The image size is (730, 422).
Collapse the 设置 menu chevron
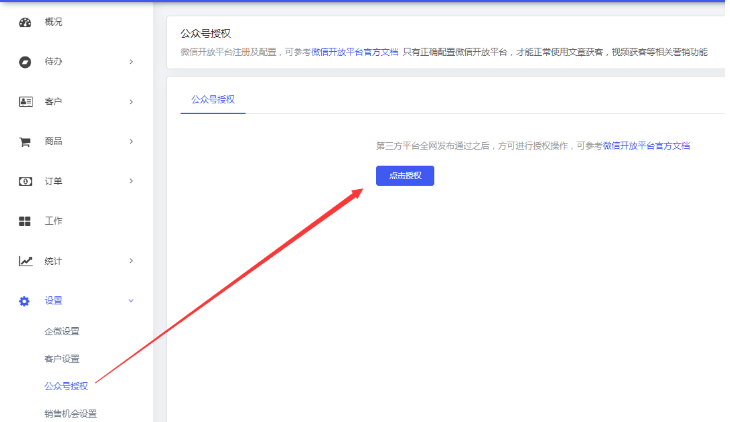131,301
